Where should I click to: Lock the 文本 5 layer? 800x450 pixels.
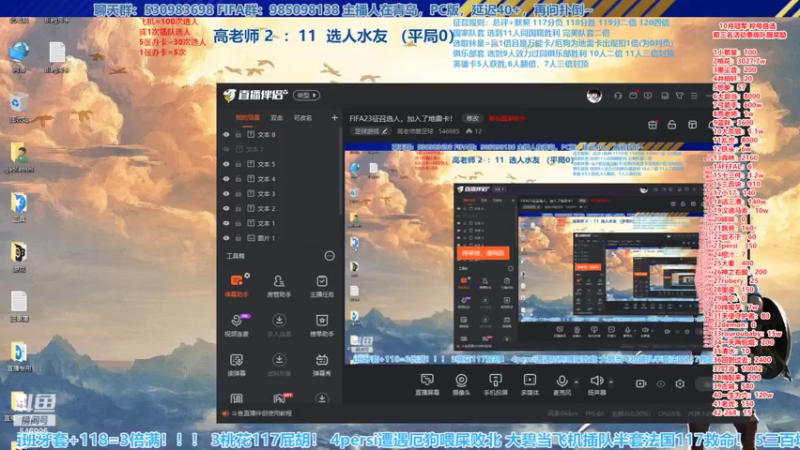[238, 164]
